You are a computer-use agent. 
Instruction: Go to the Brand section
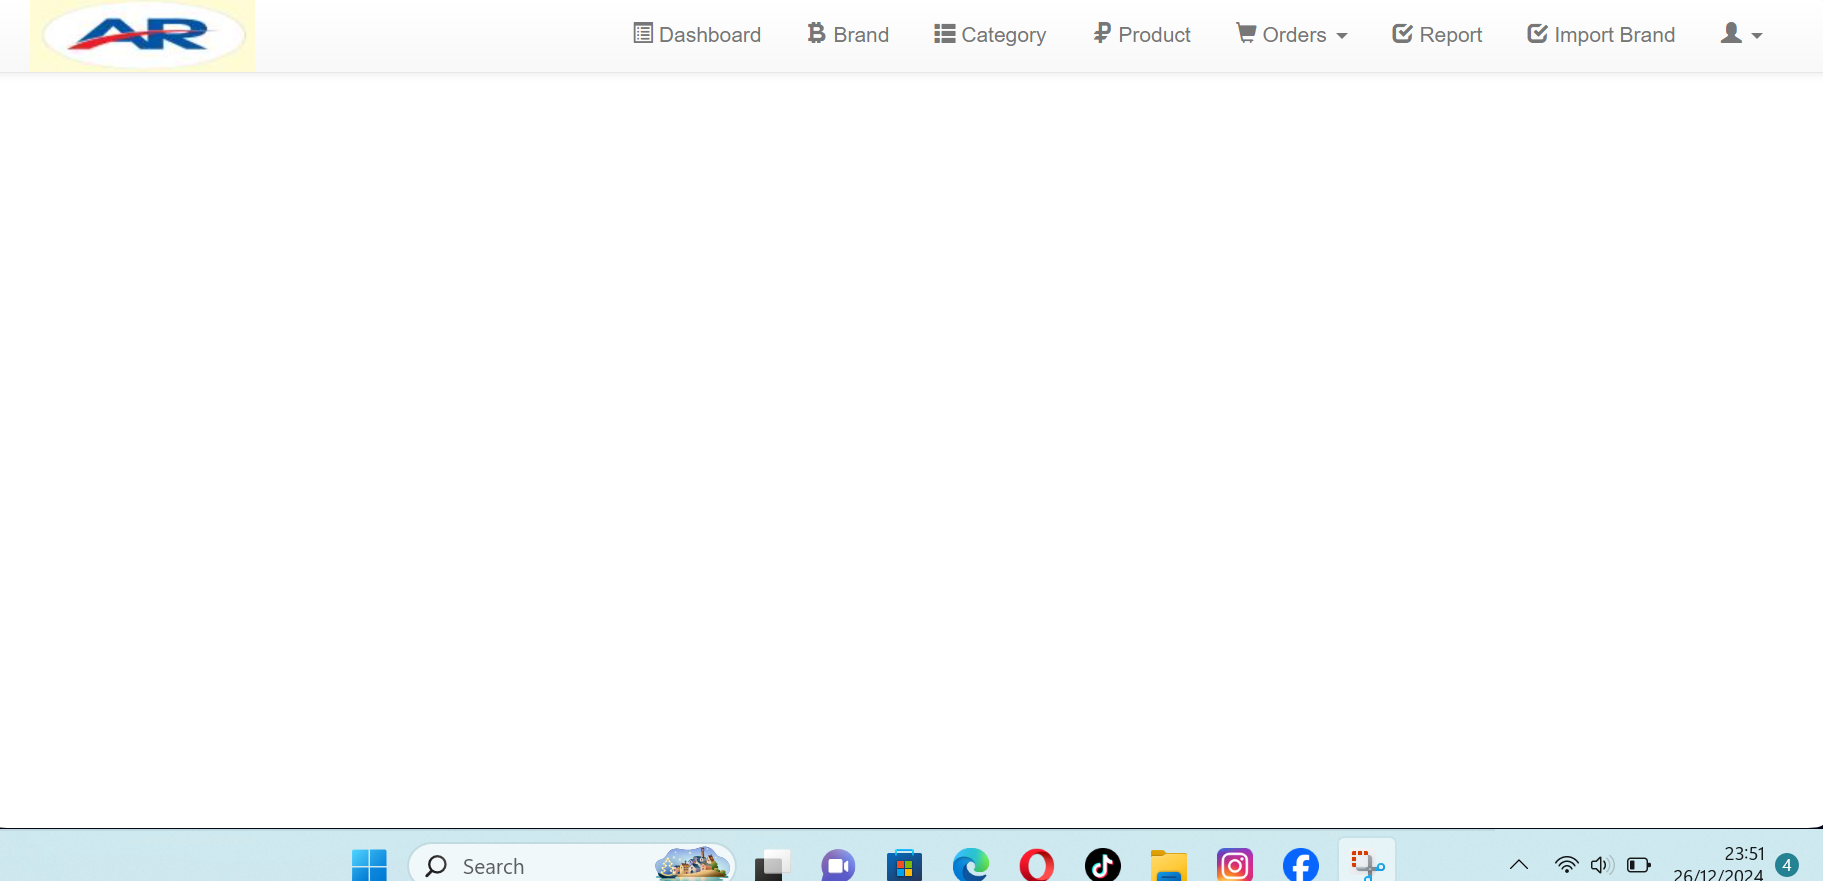pyautogui.click(x=848, y=35)
